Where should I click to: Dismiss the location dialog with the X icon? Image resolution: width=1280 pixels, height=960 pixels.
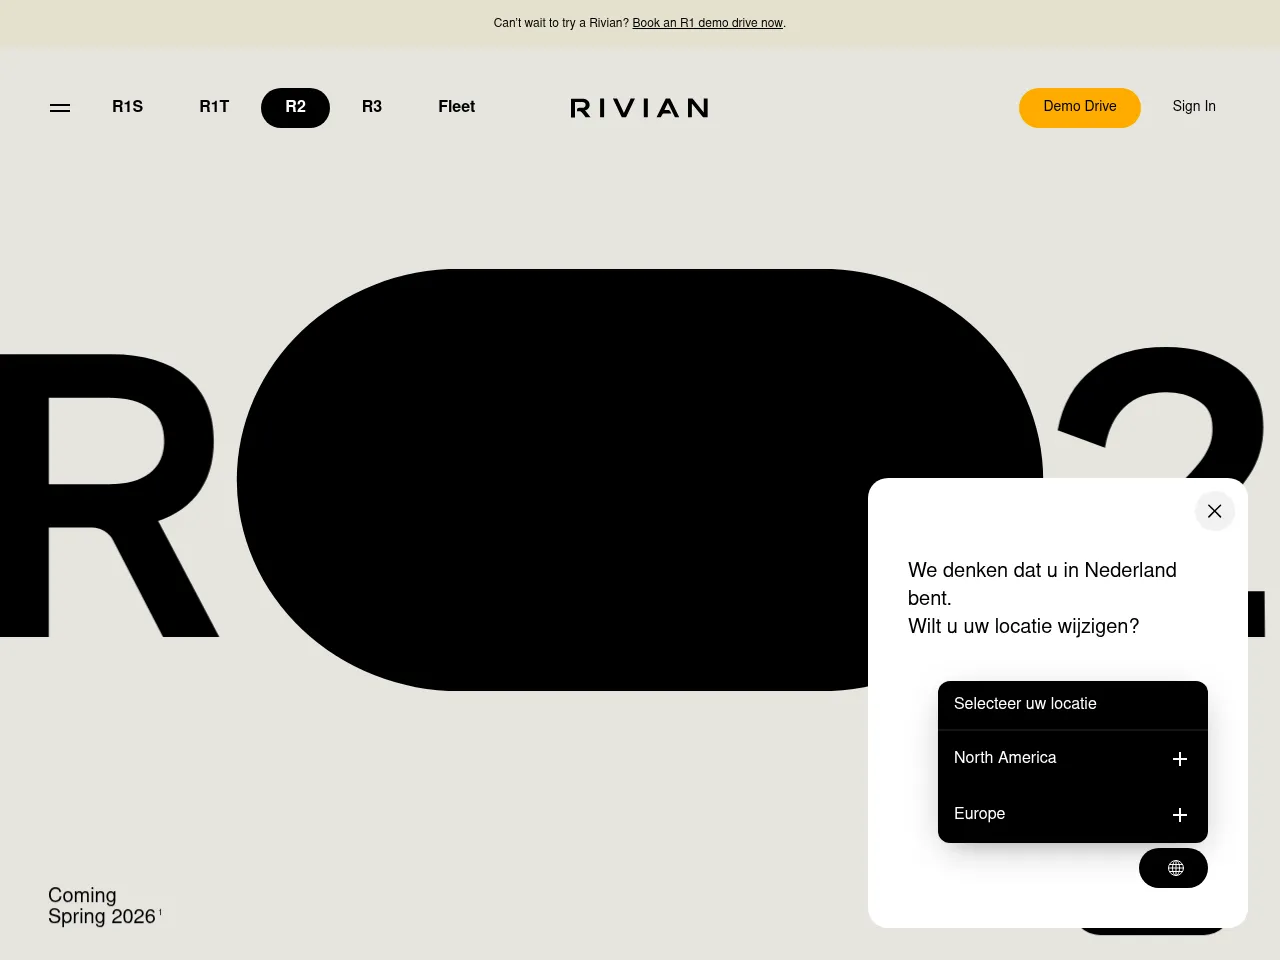click(x=1214, y=511)
